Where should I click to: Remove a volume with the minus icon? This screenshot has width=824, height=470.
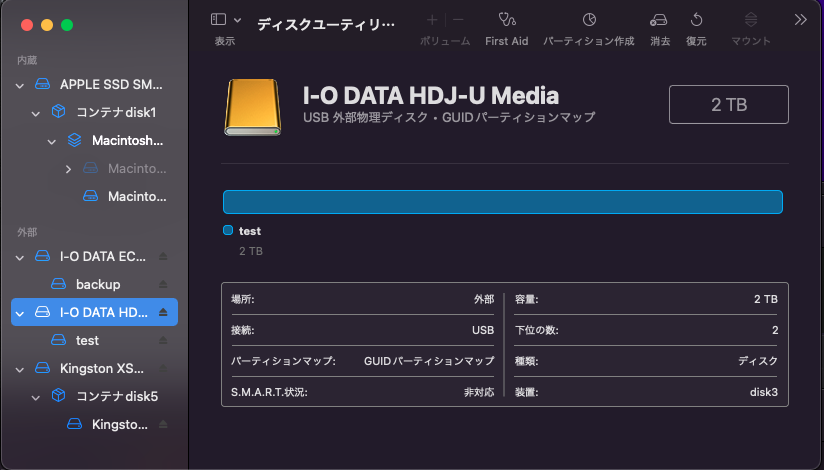pos(458,20)
